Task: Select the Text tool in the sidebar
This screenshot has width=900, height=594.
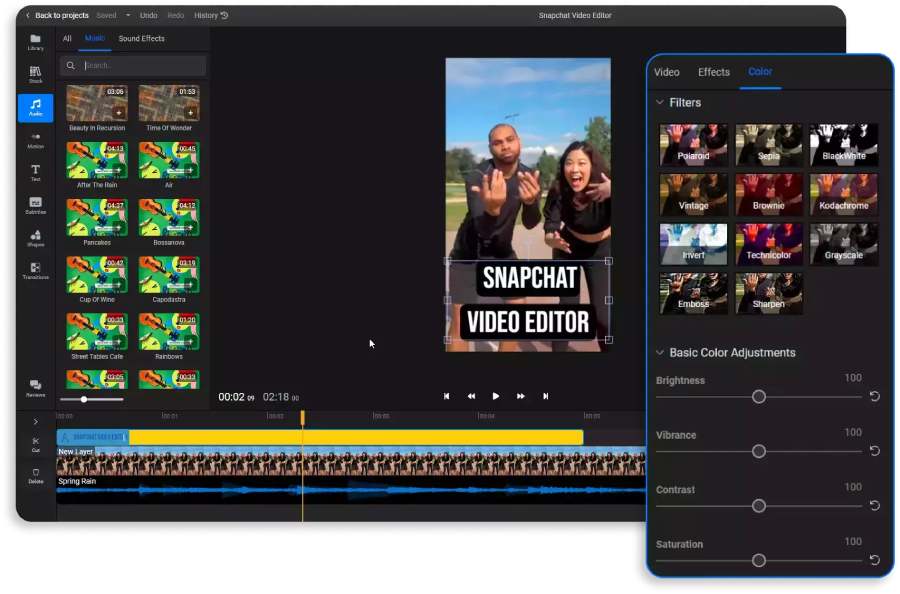Action: [x=36, y=173]
